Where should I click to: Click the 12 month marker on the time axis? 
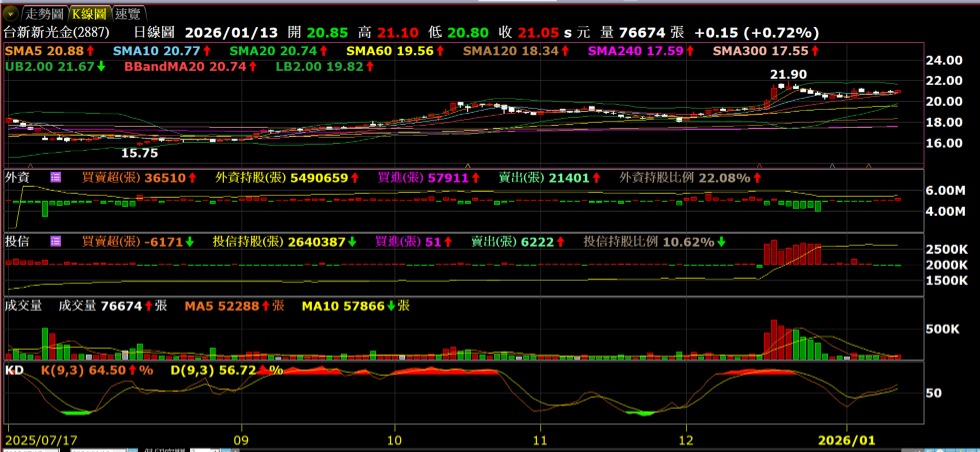point(686,440)
